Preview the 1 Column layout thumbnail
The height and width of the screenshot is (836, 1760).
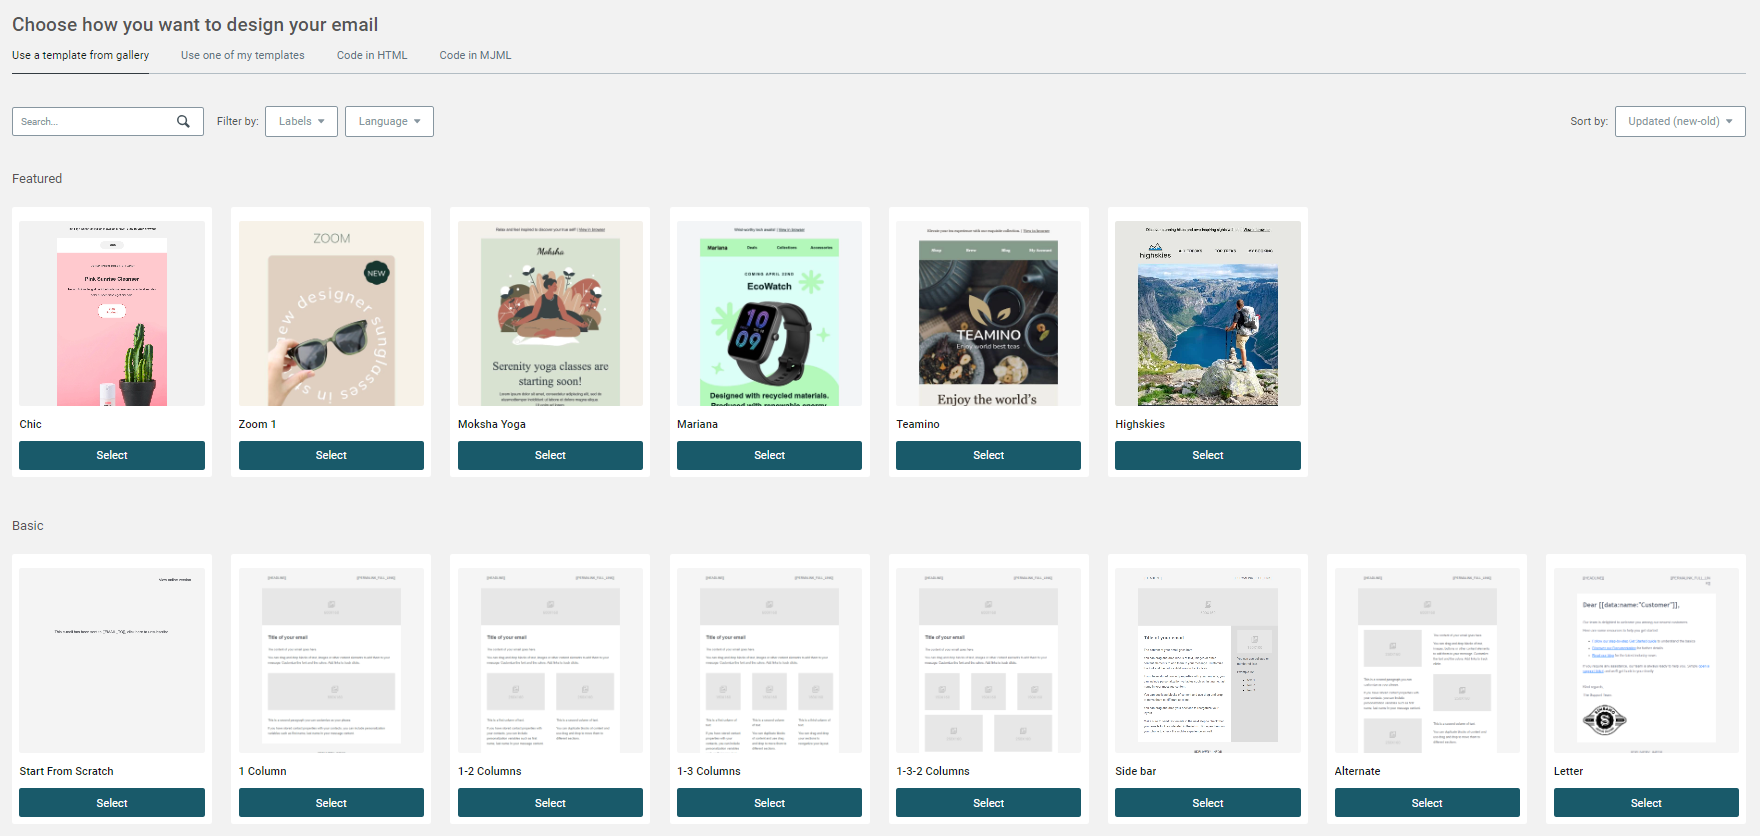pyautogui.click(x=331, y=660)
